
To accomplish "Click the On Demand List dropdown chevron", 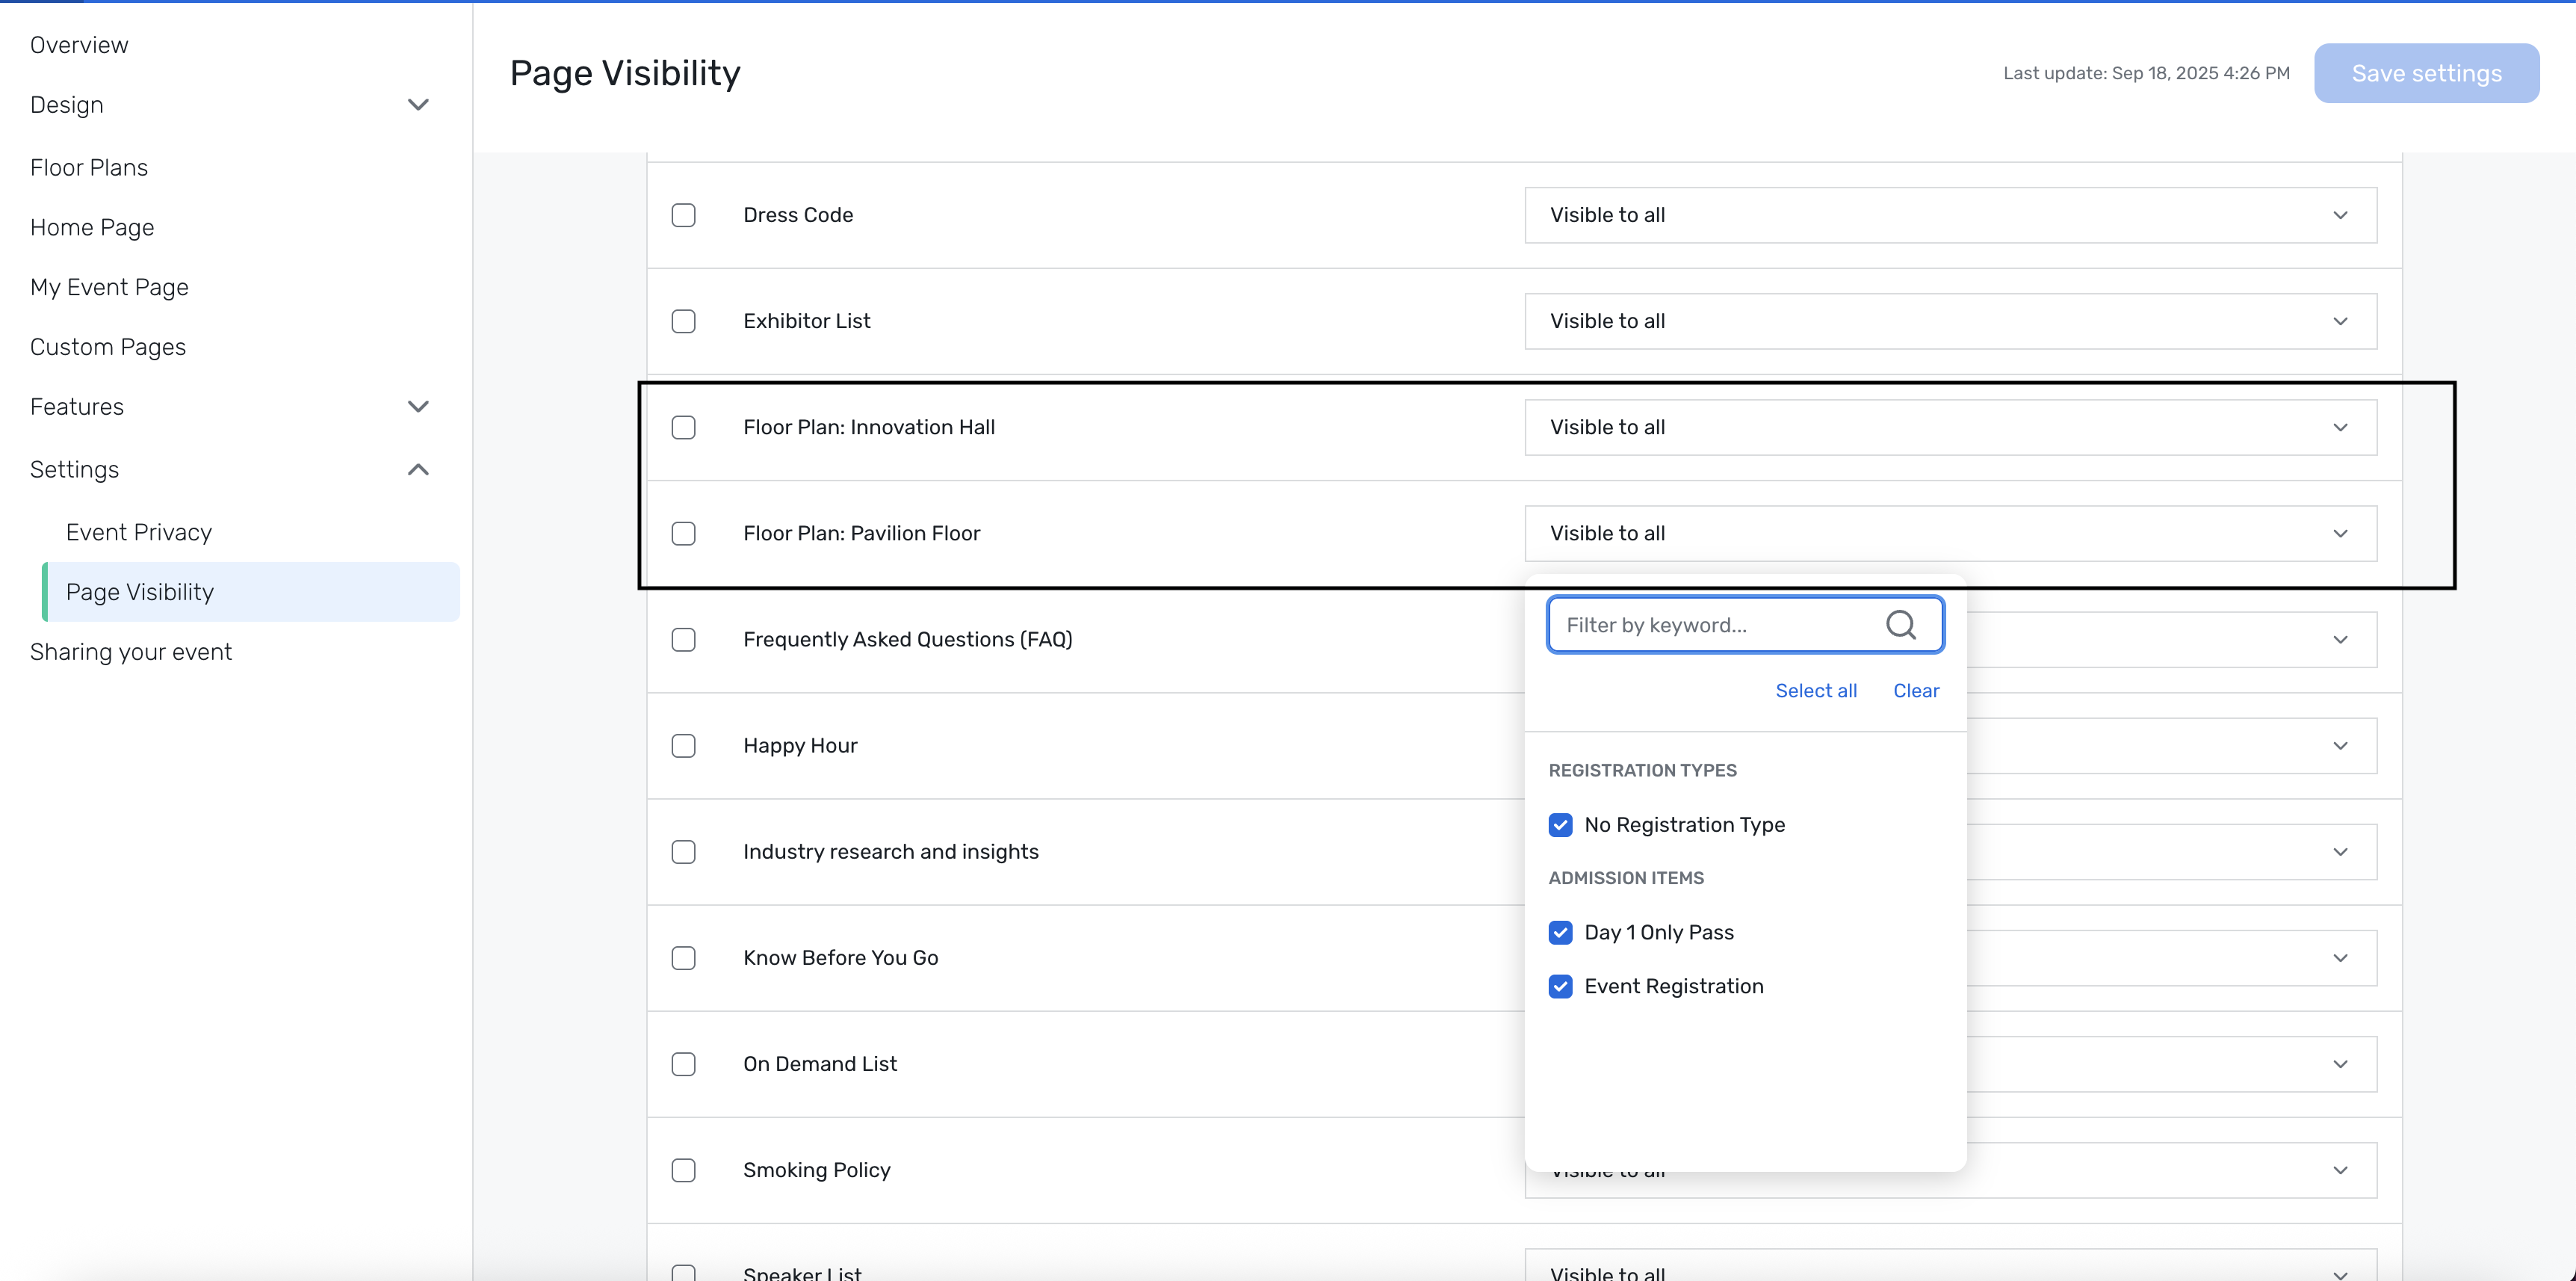I will 2340,1064.
